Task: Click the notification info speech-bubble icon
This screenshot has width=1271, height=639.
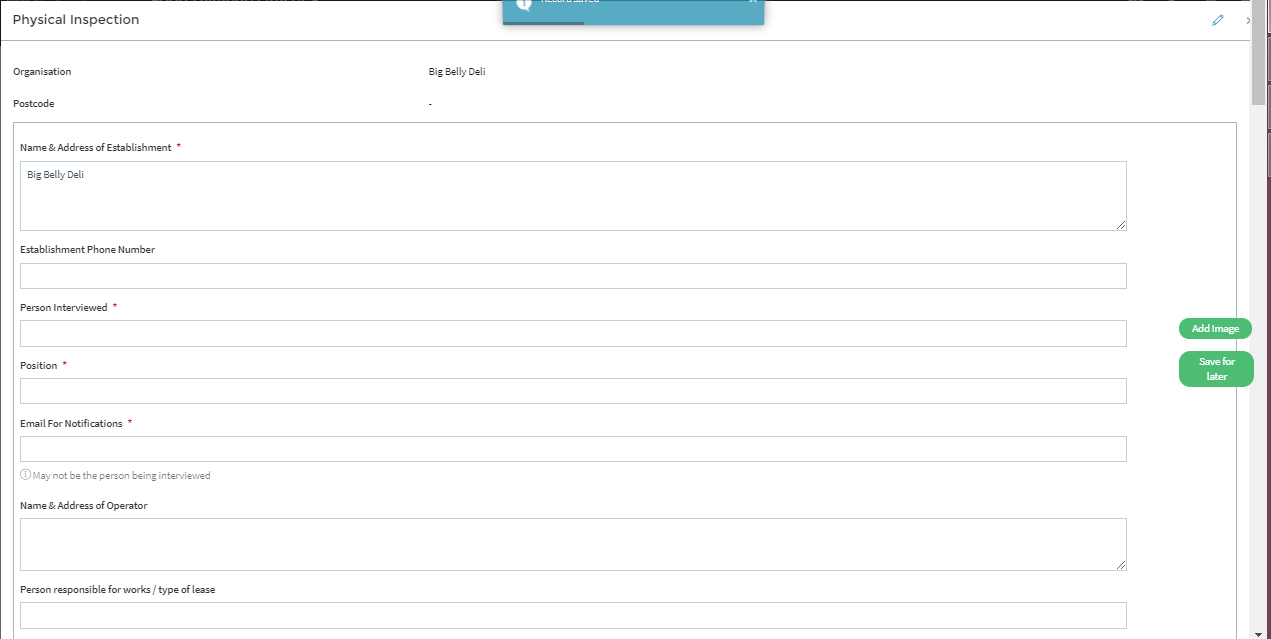Action: pos(523,4)
